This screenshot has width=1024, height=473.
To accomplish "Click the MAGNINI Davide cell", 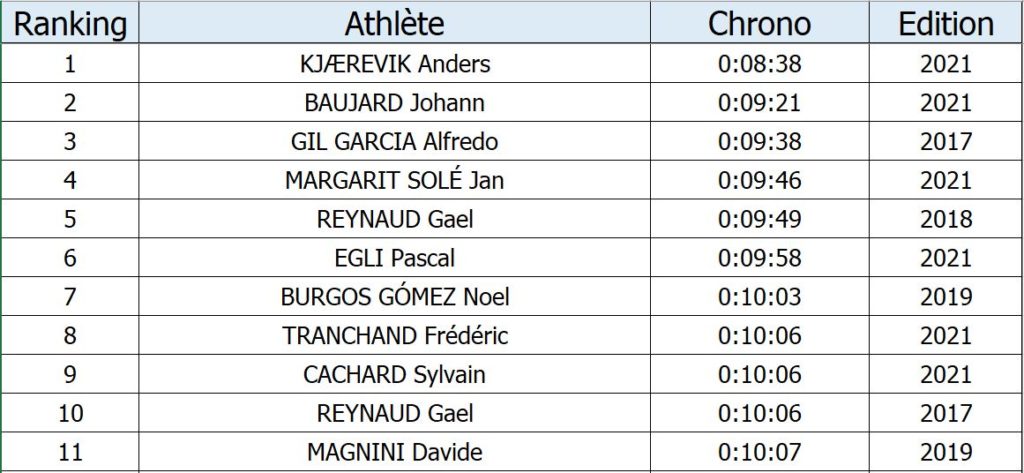I will tap(394, 452).
